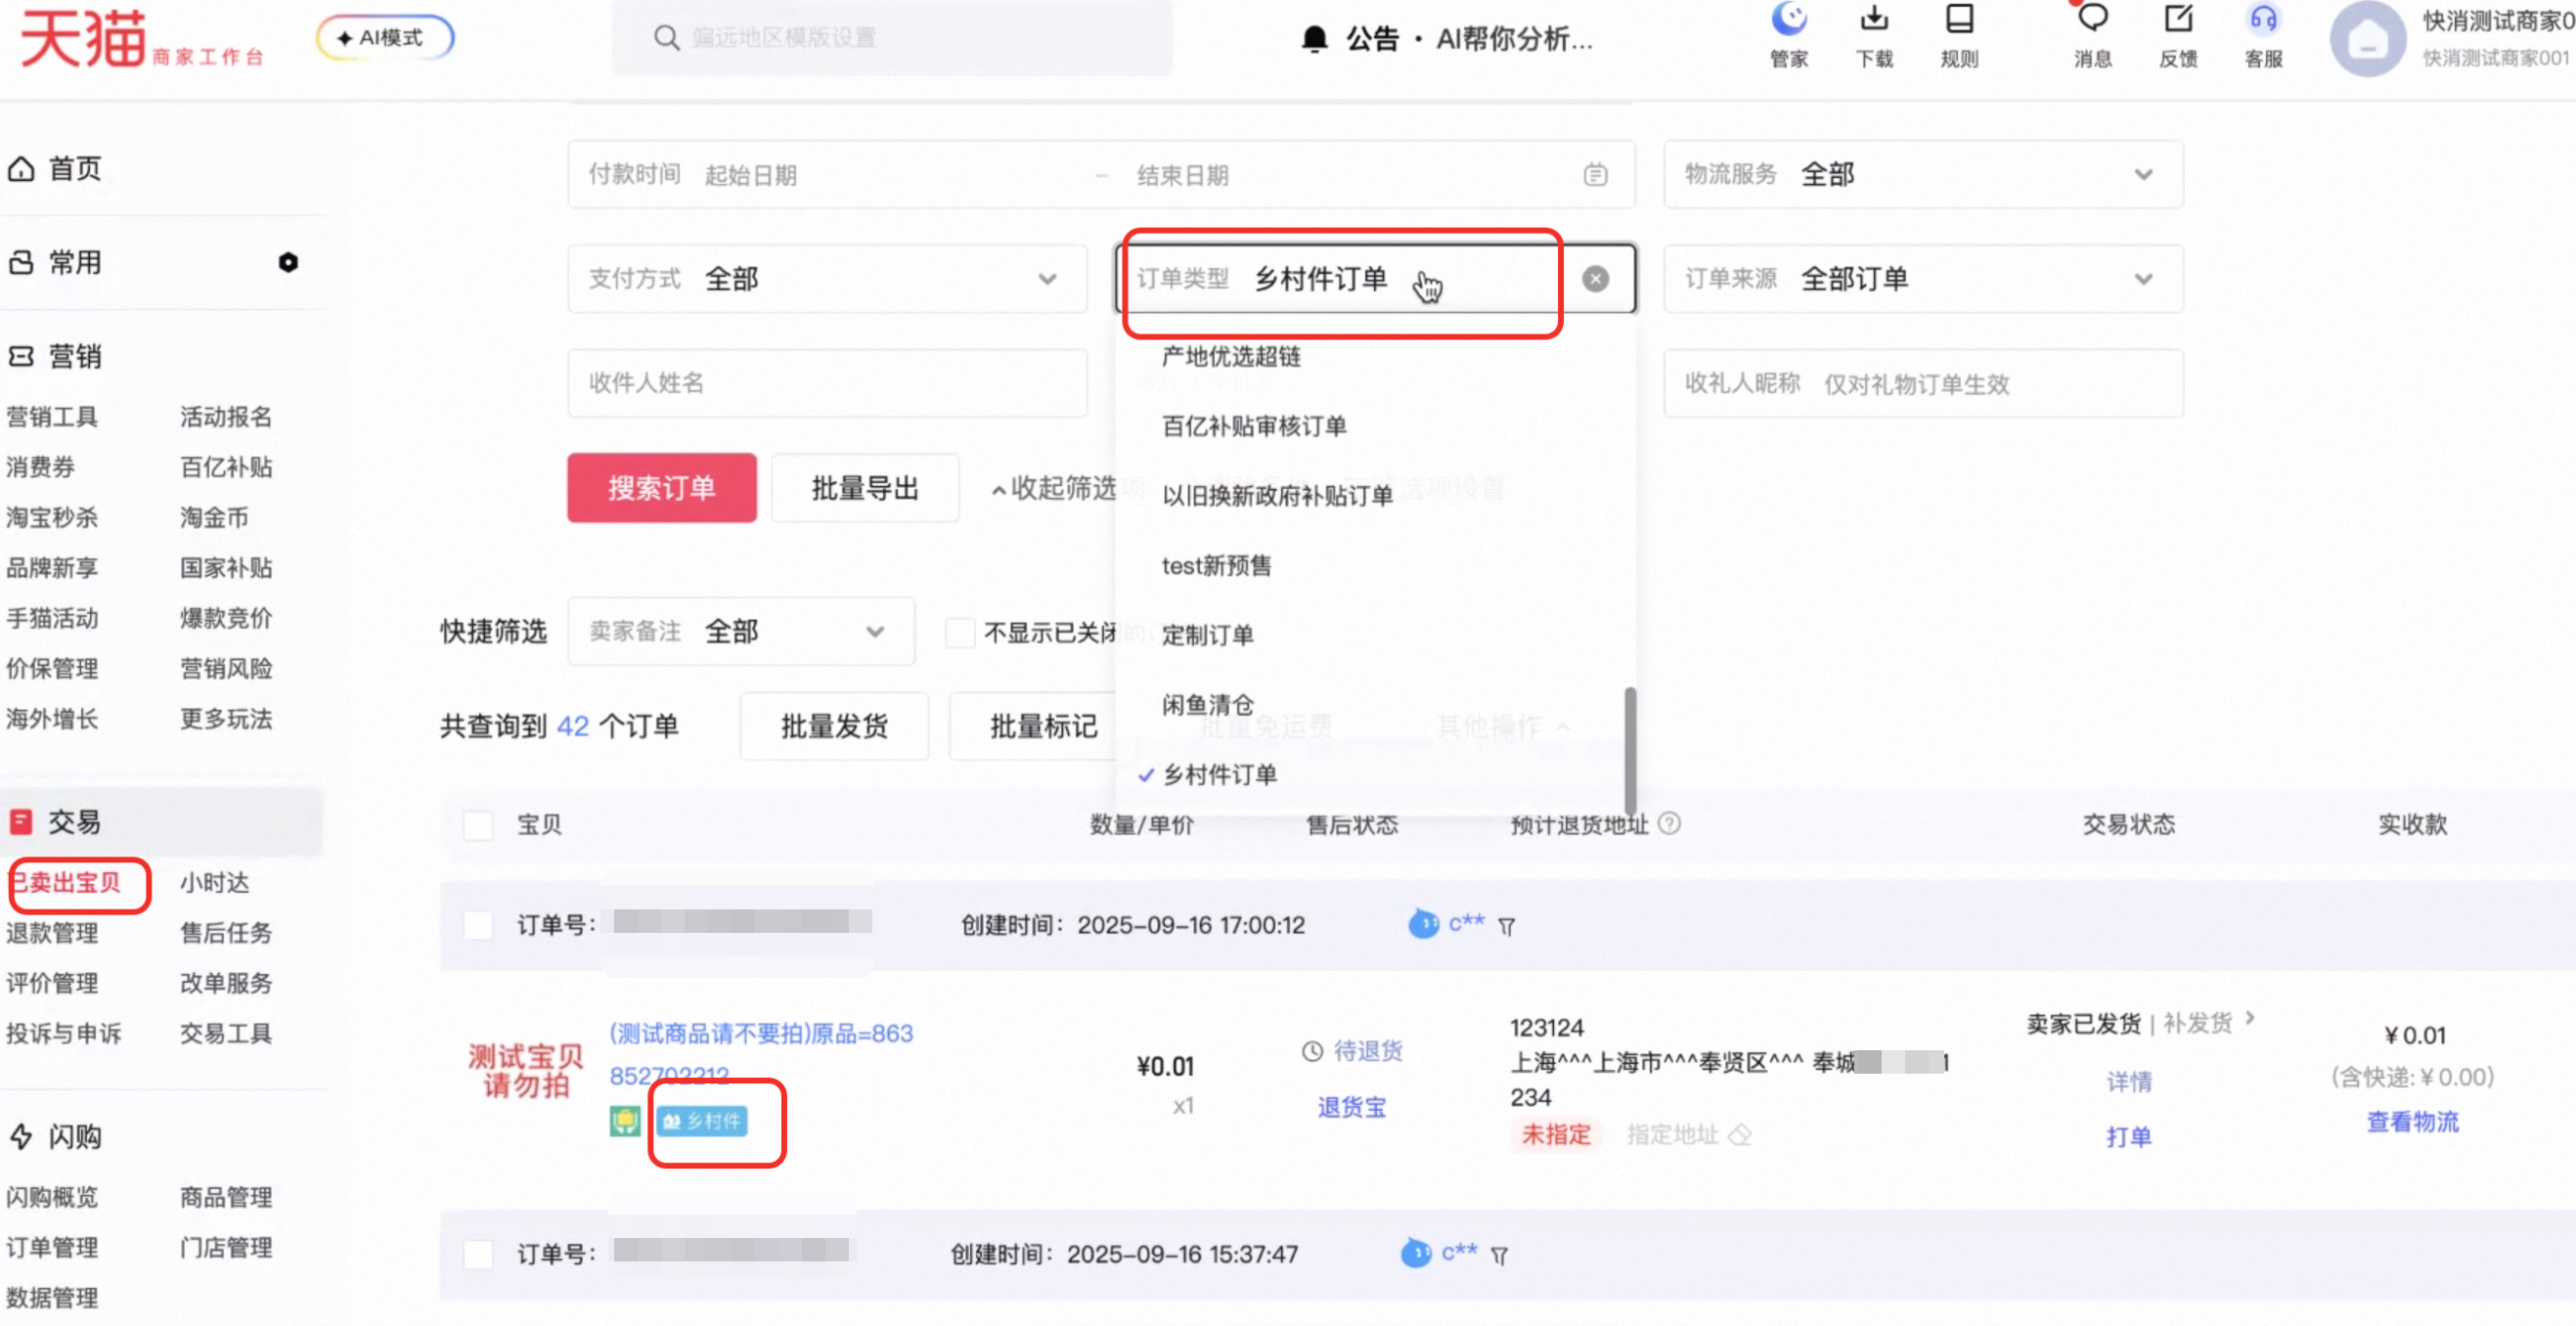Click the order type dropdown scrollbar

1630,750
